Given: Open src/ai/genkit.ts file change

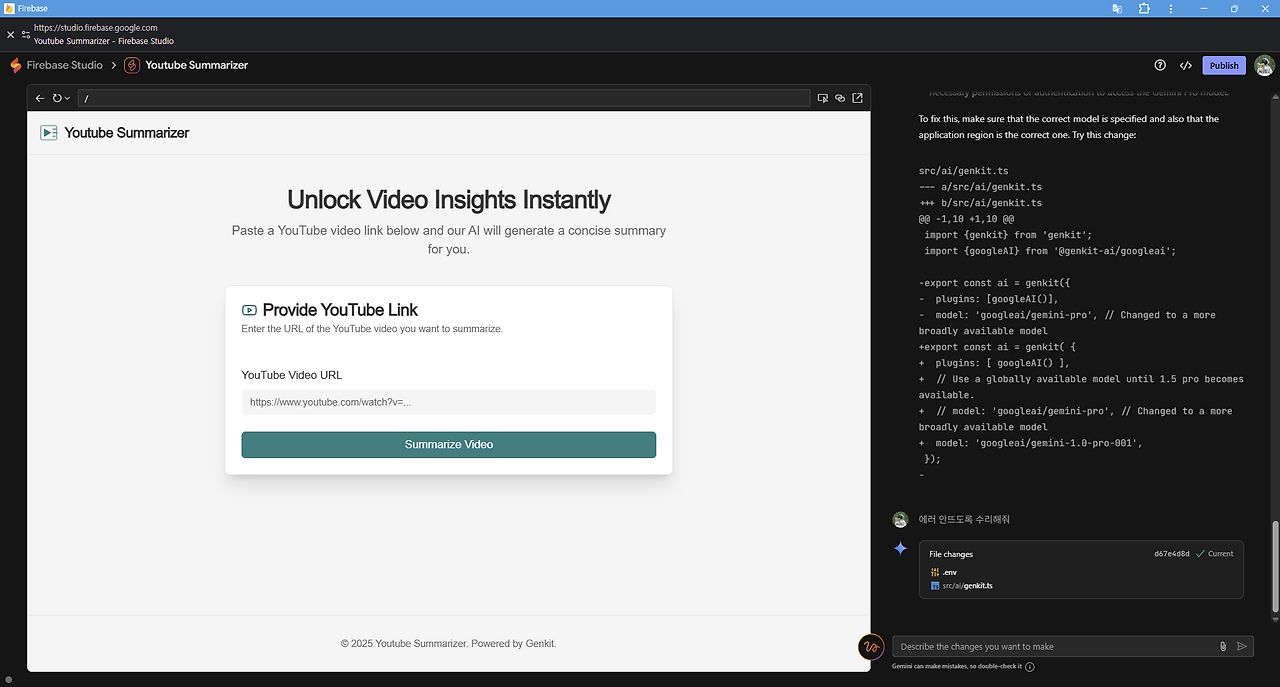Looking at the screenshot, I should 962,586.
